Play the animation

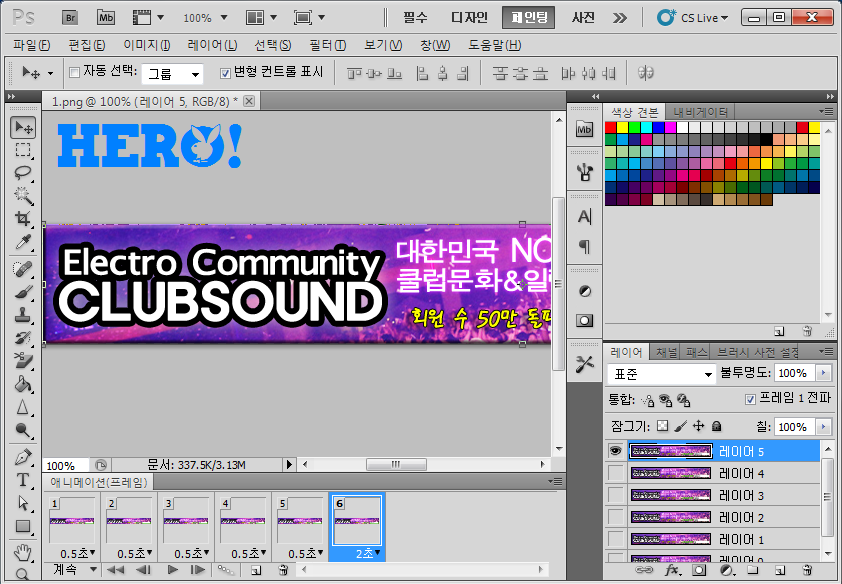172,570
